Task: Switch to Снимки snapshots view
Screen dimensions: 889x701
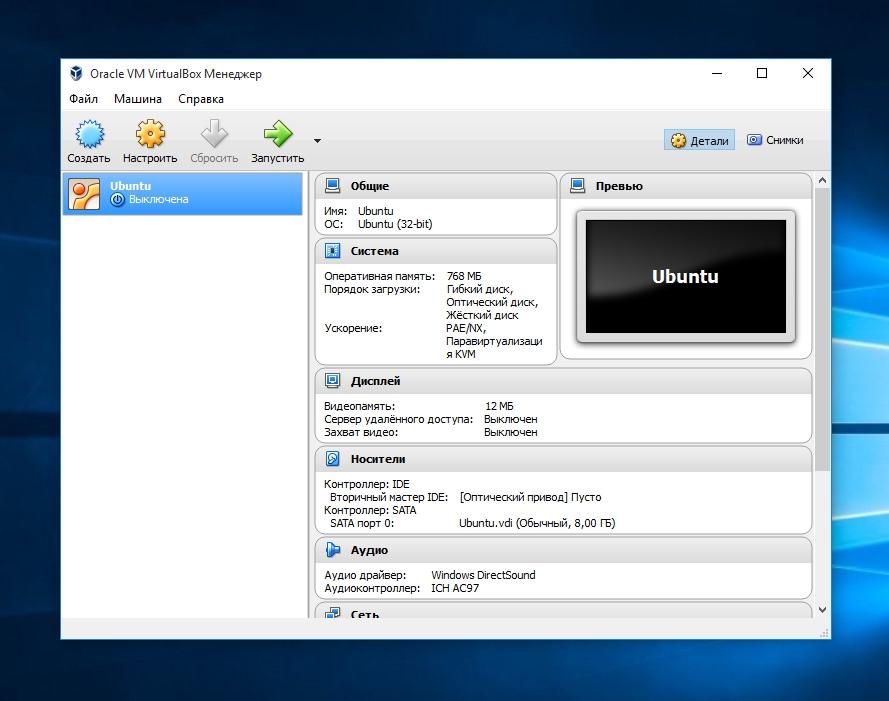Action: (775, 141)
